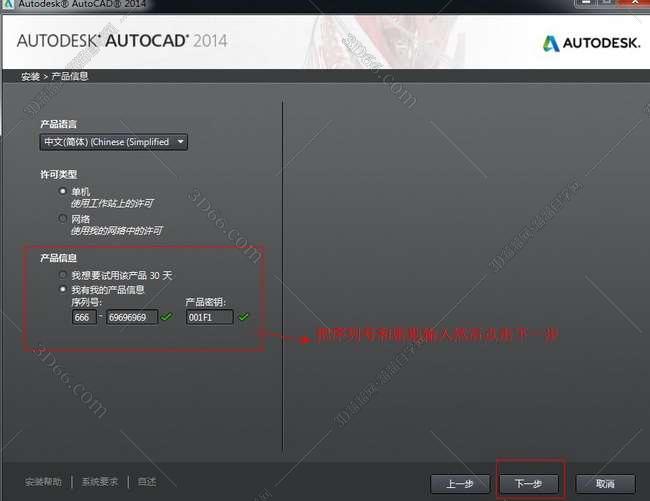650x501 pixels.
Task: Open the 系统要求 system requirements link
Action: (x=101, y=482)
